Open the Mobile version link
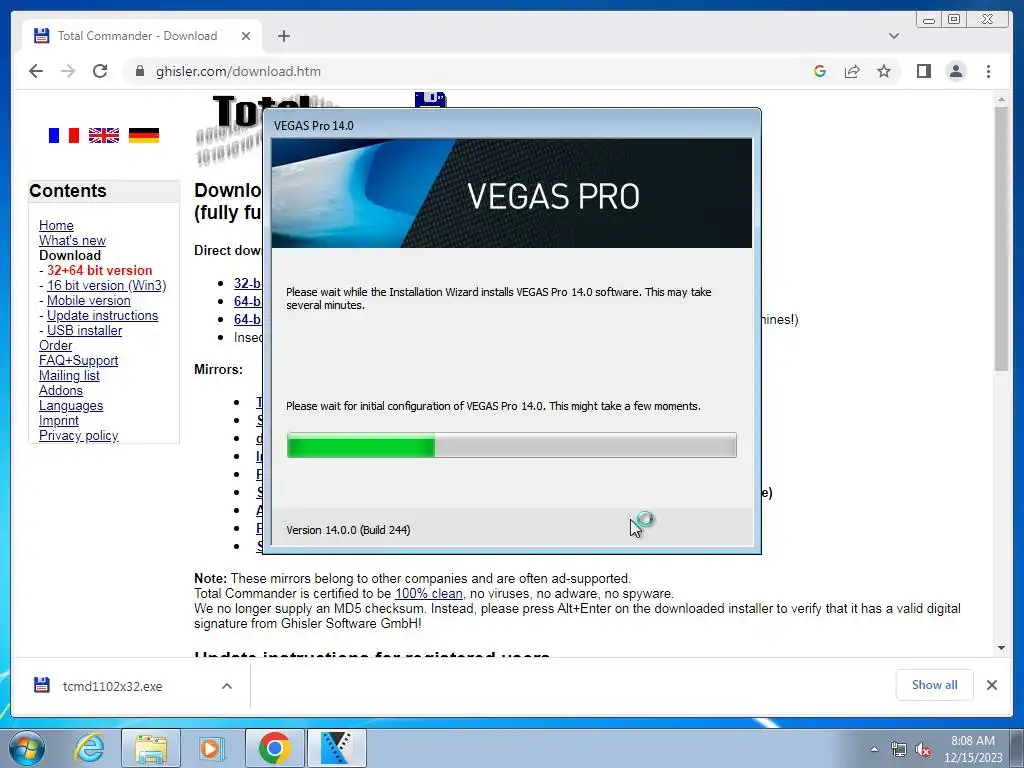The width and height of the screenshot is (1024, 768). click(x=89, y=300)
